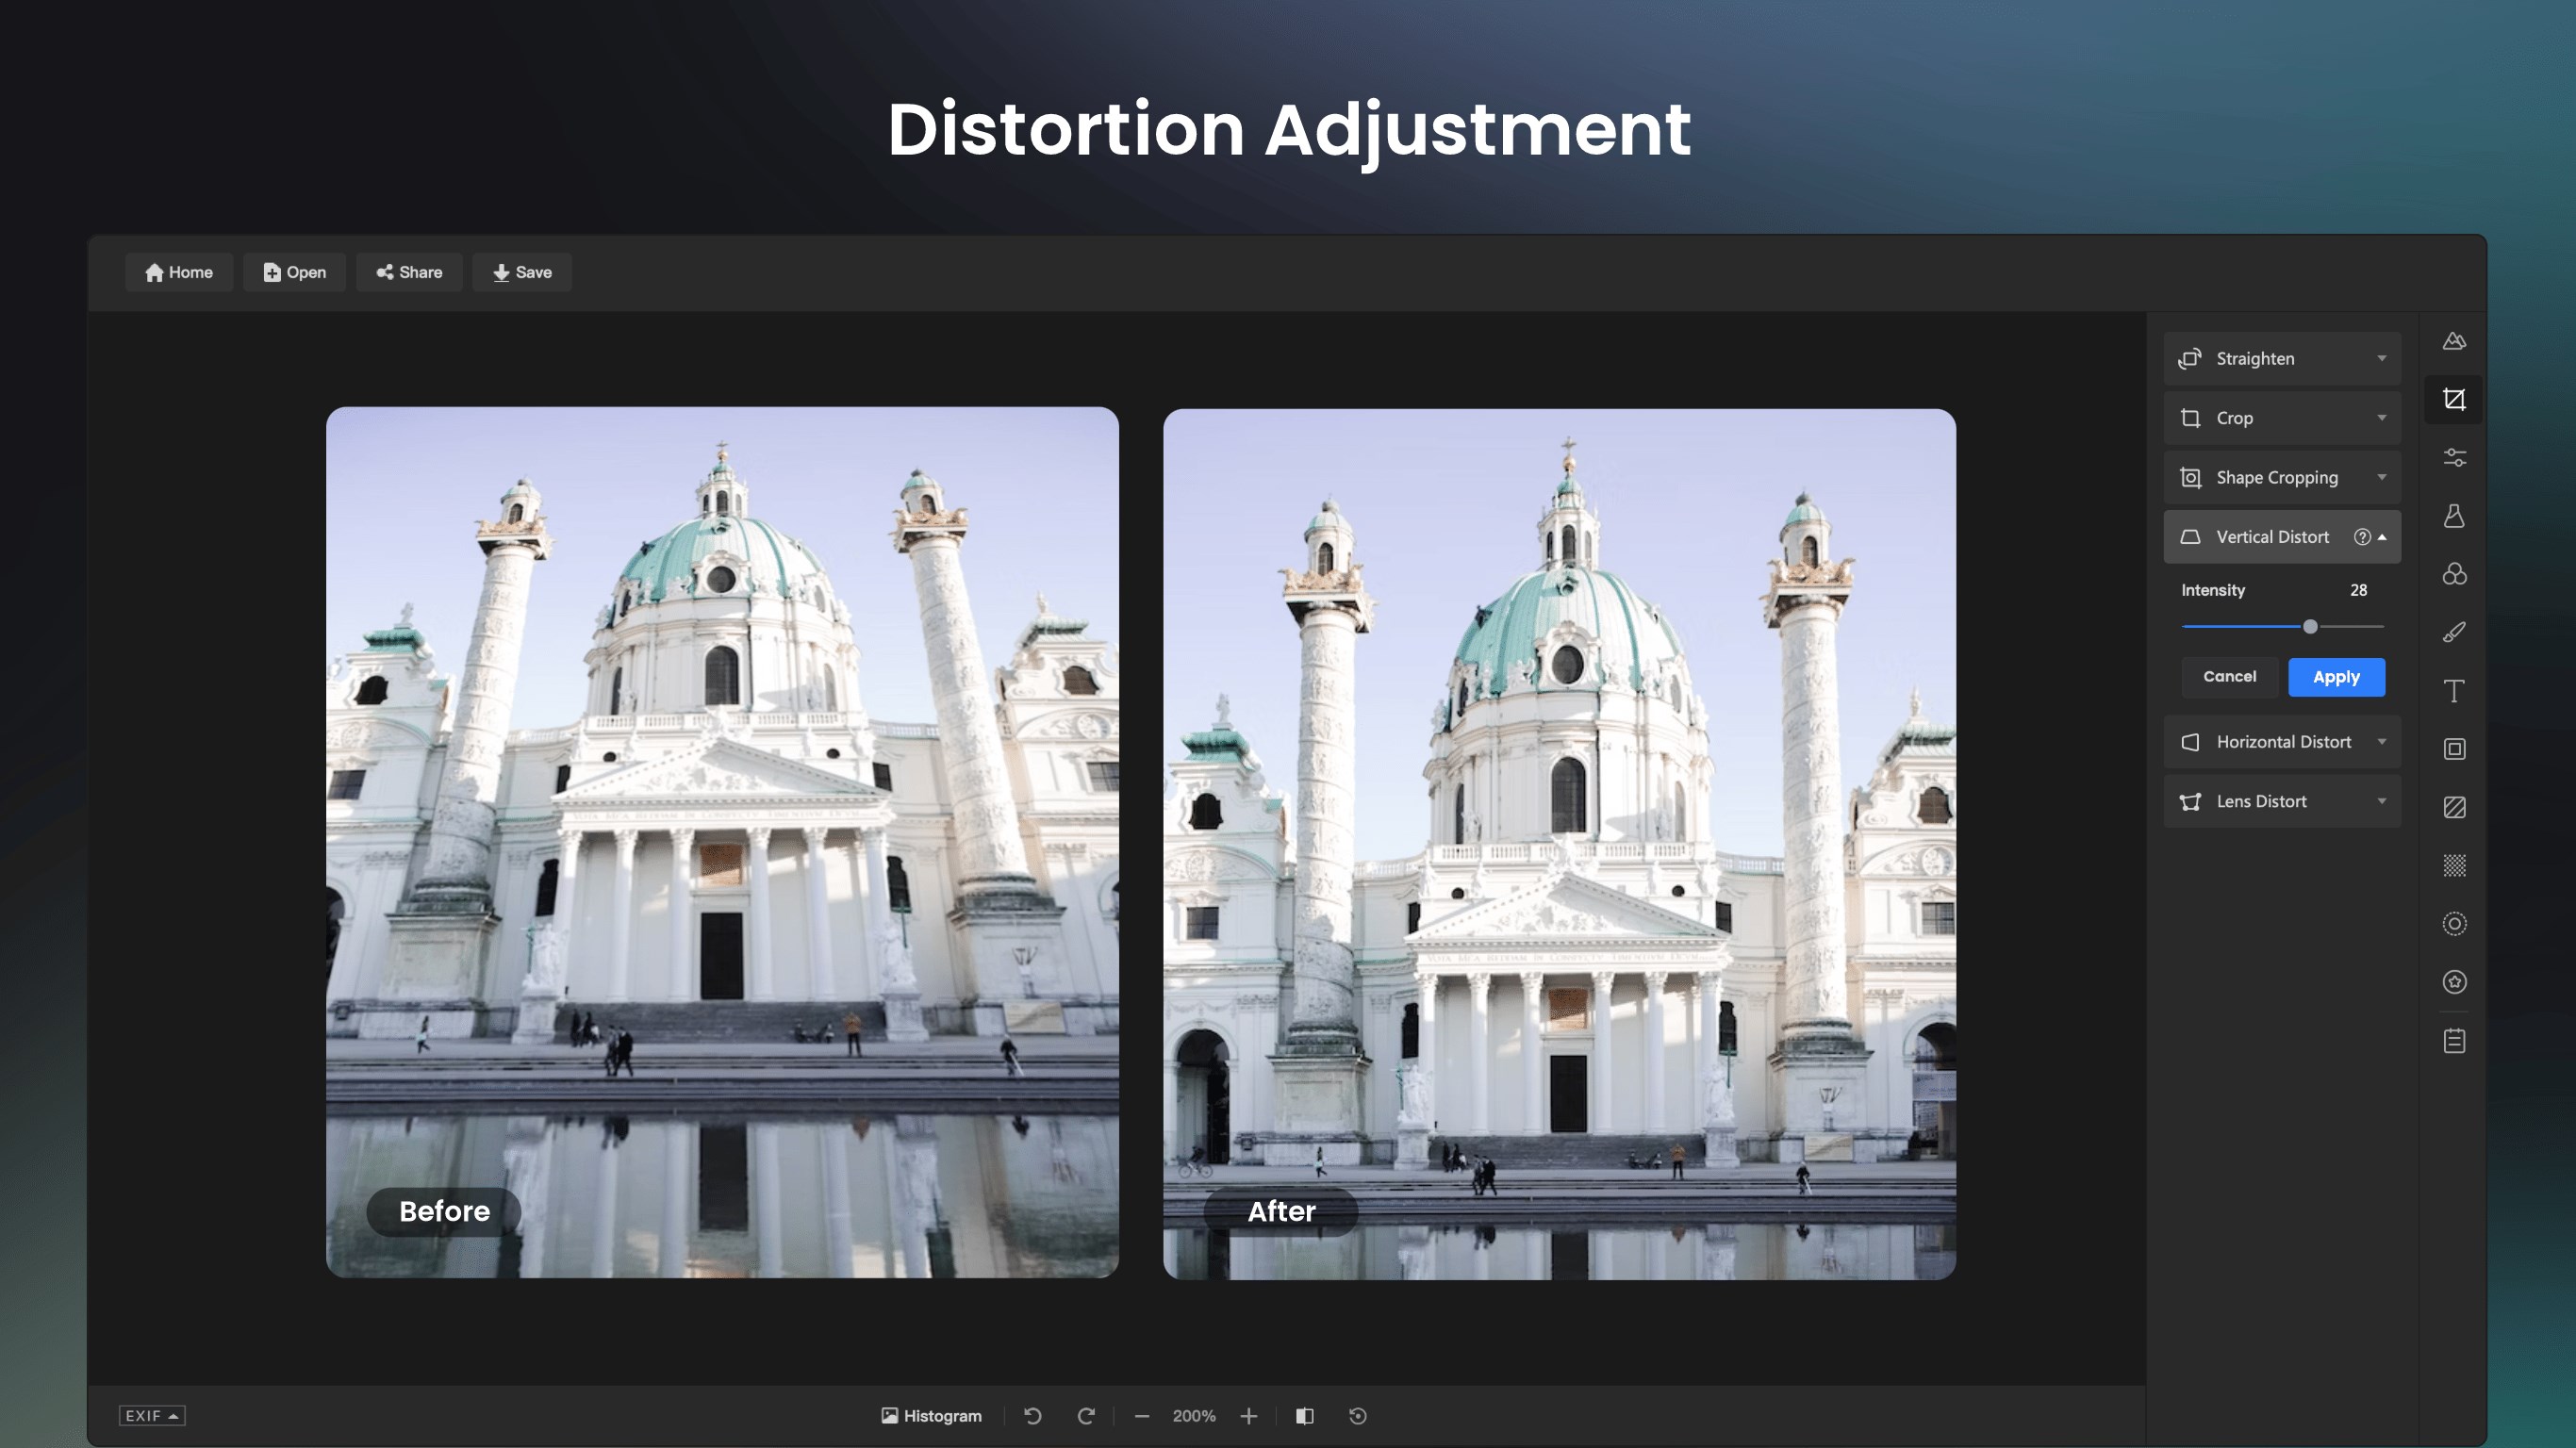Zoom in with the plus icon

1248,1416
